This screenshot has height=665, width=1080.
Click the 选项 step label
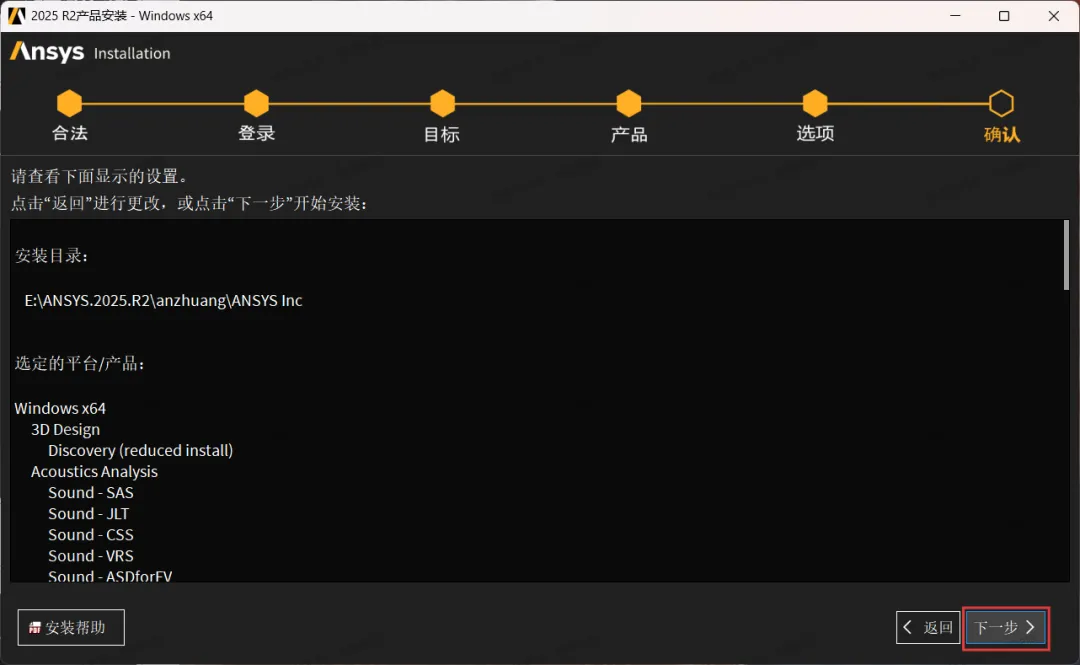815,133
